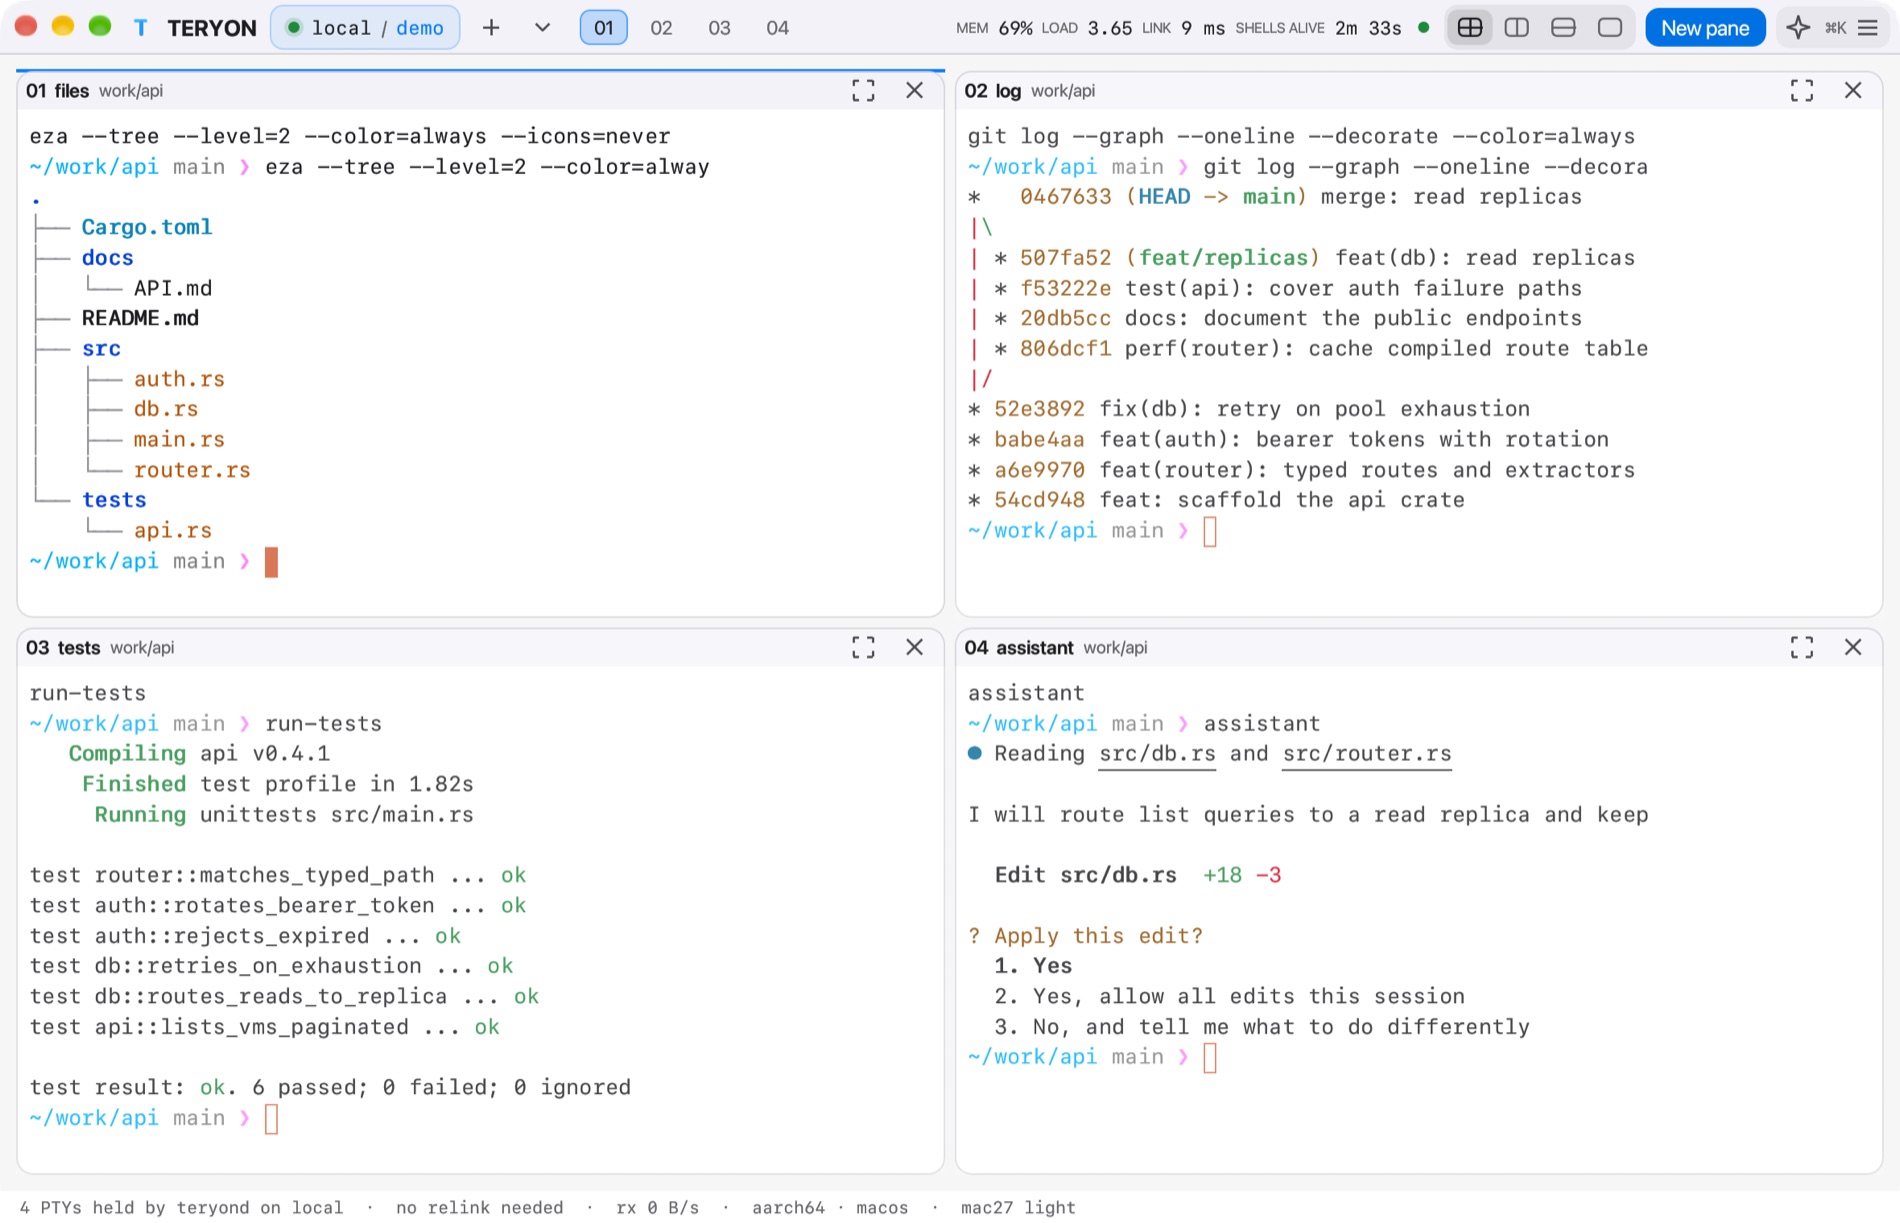Select pane tab 04
1900x1223 pixels.
click(x=777, y=28)
